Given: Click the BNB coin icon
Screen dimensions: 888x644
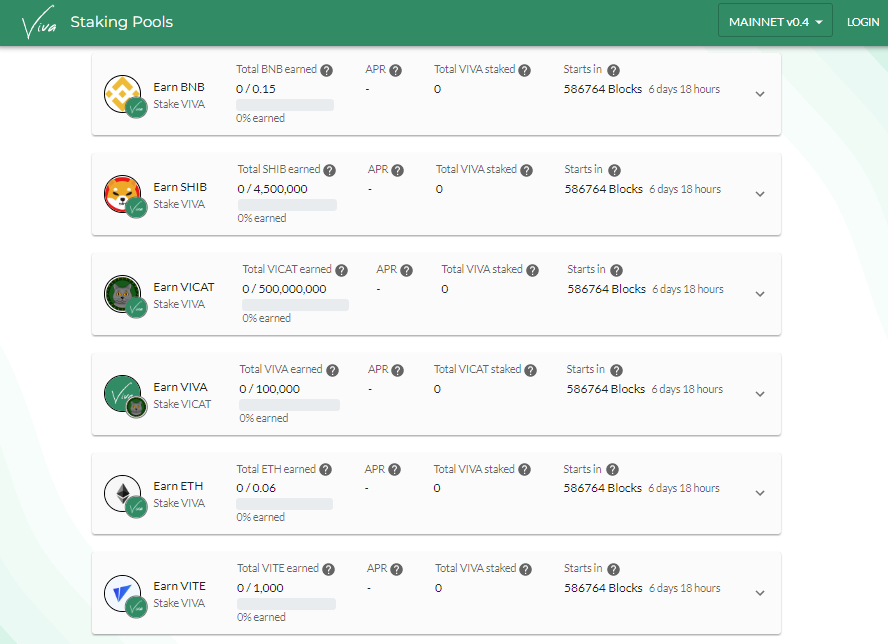Looking at the screenshot, I should (122, 93).
